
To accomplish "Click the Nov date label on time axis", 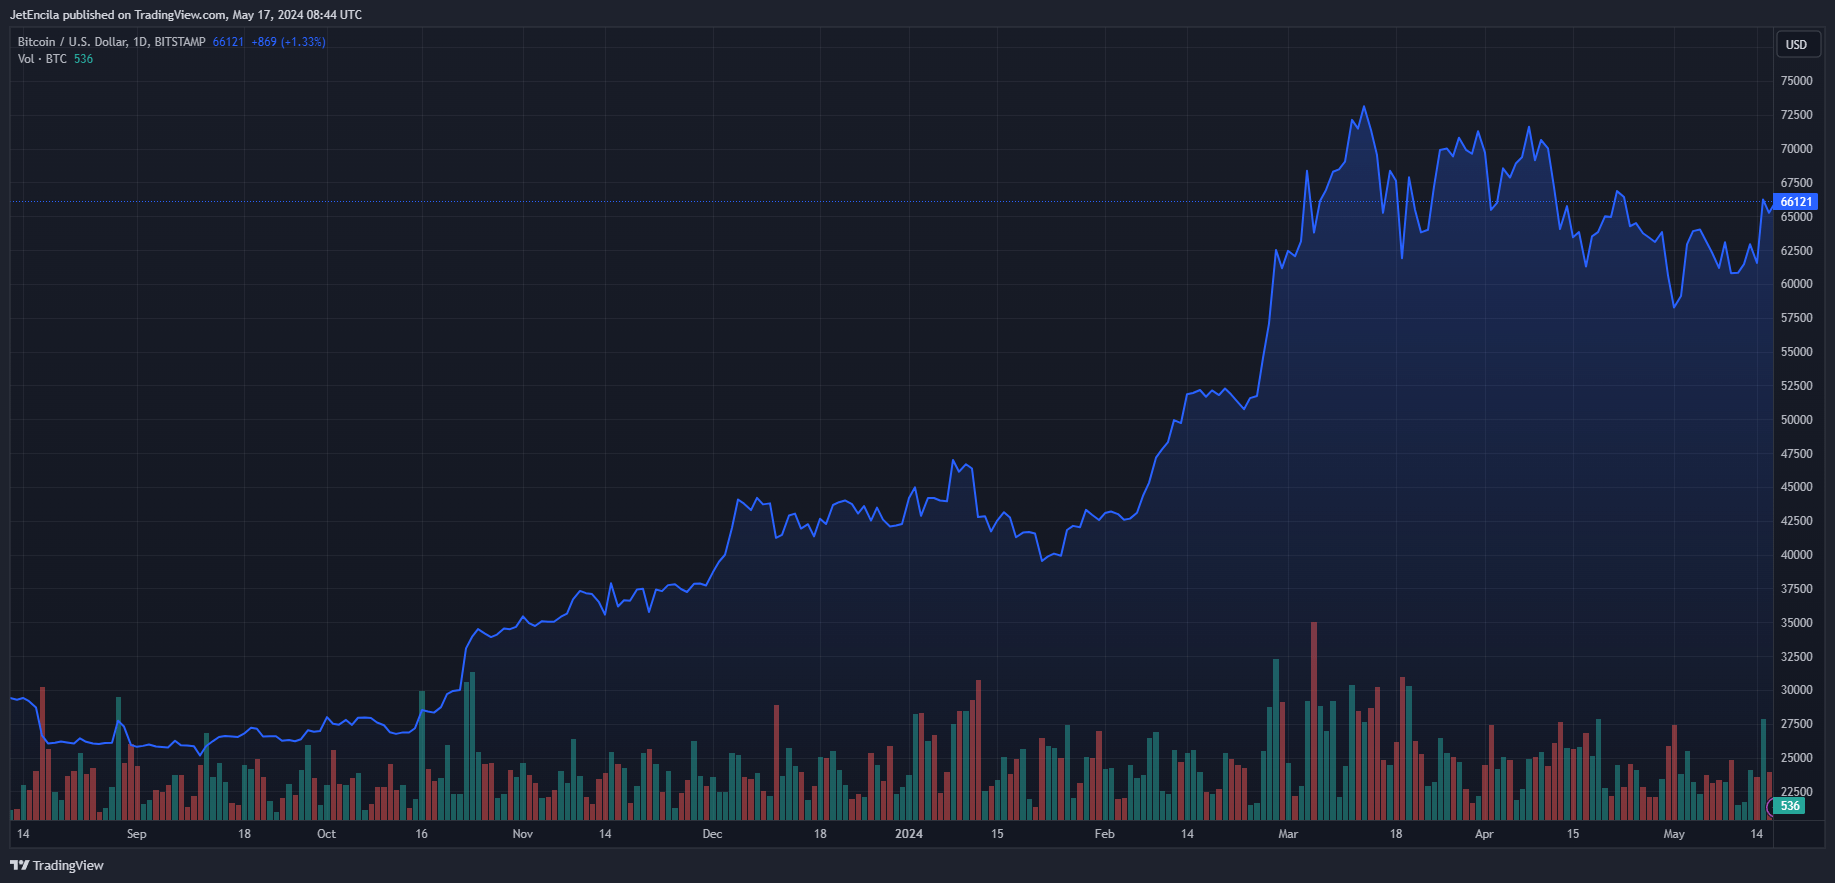I will pos(522,834).
